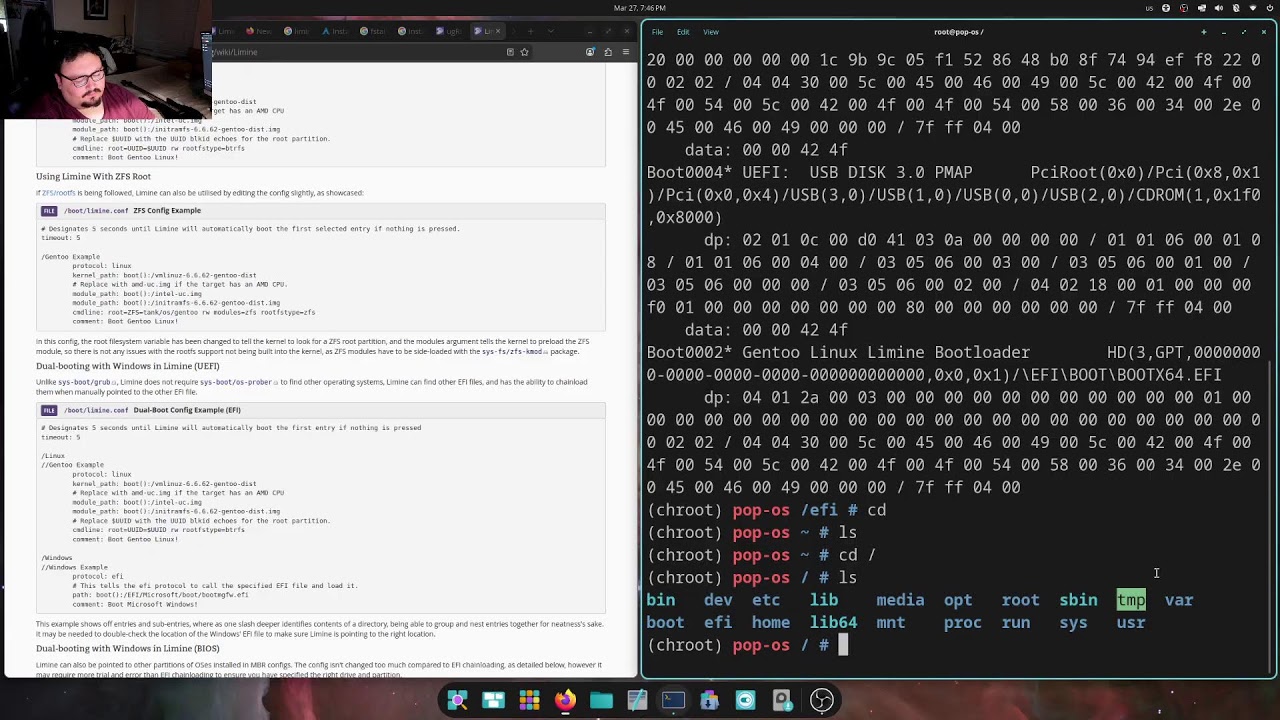
Task: Open OBS Studio from the dock
Action: click(x=821, y=700)
